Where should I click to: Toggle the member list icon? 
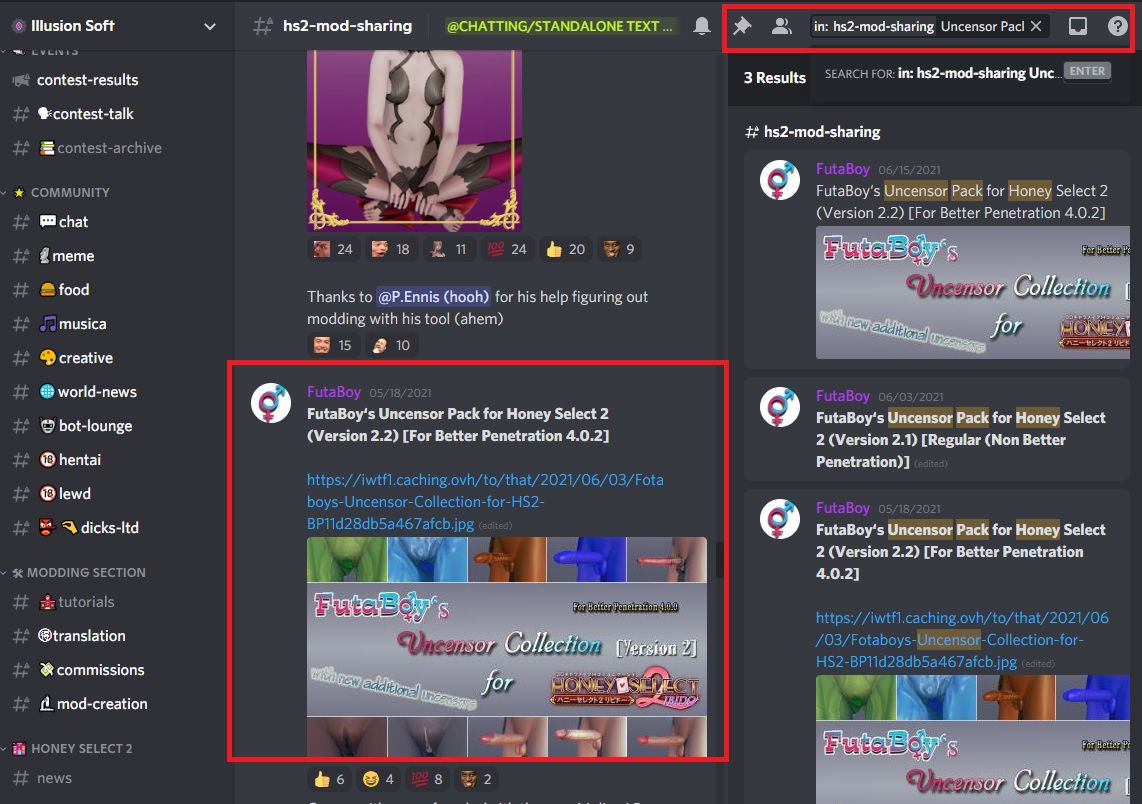point(781,26)
